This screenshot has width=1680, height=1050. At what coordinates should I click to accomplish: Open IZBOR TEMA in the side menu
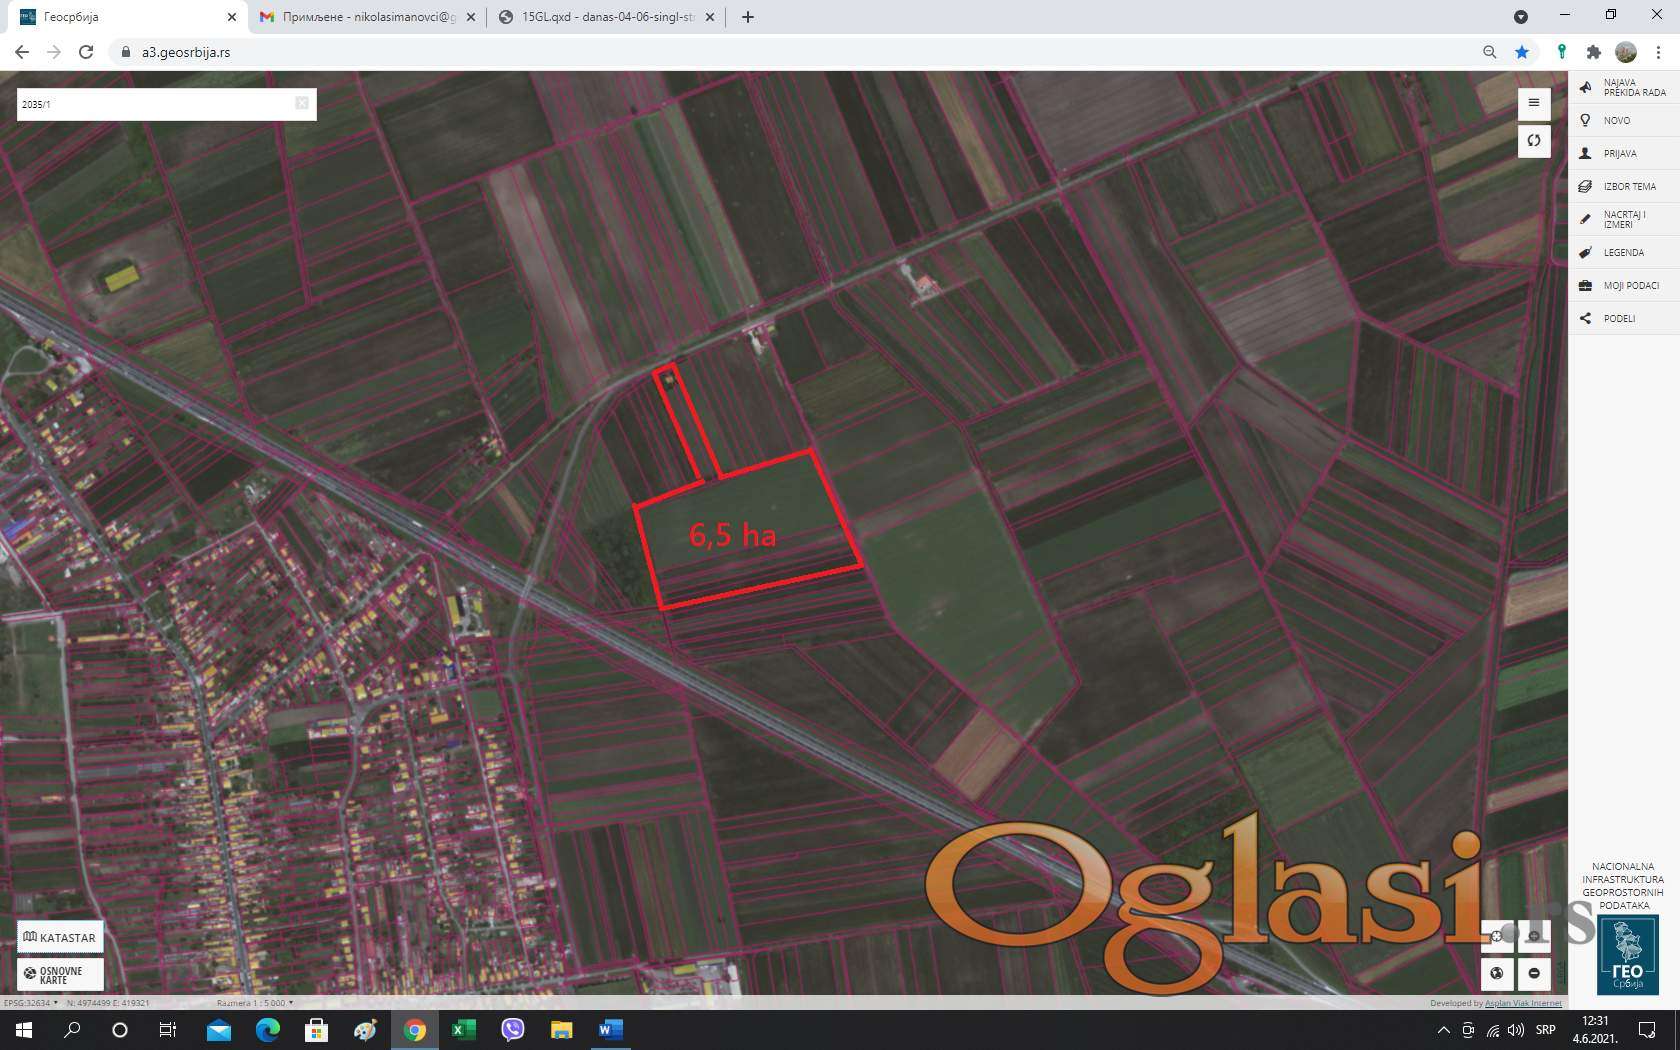click(1629, 187)
